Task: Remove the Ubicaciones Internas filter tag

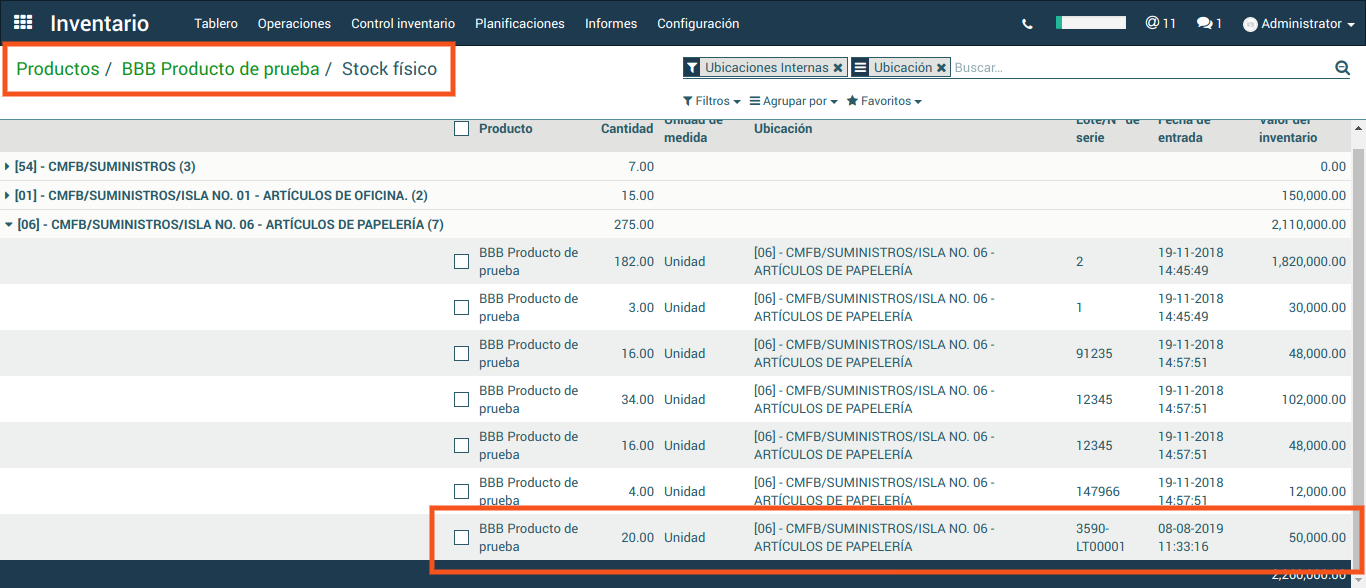Action: (838, 68)
